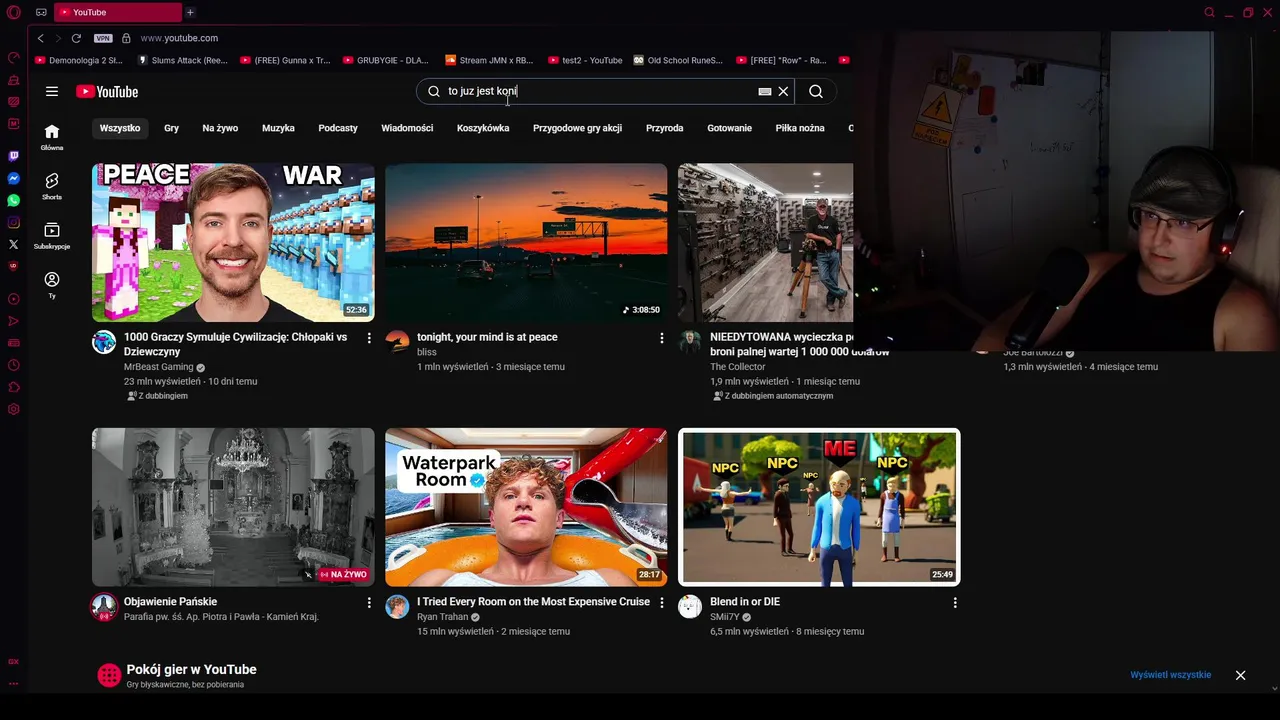The height and width of the screenshot is (720, 1280).
Task: Open Shorts in the YouTube sidebar
Action: (x=52, y=186)
